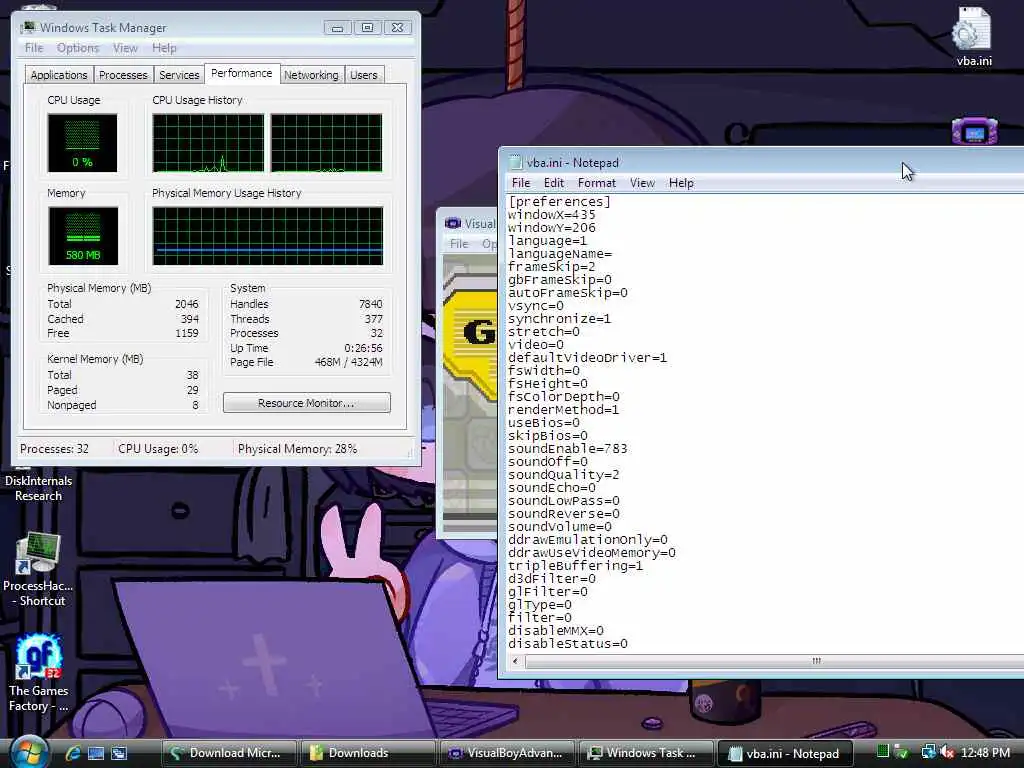Screen dimensions: 1024x768
Task: Select the VisualBoyAdvance desktop icon
Action: pyautogui.click(x=974, y=131)
